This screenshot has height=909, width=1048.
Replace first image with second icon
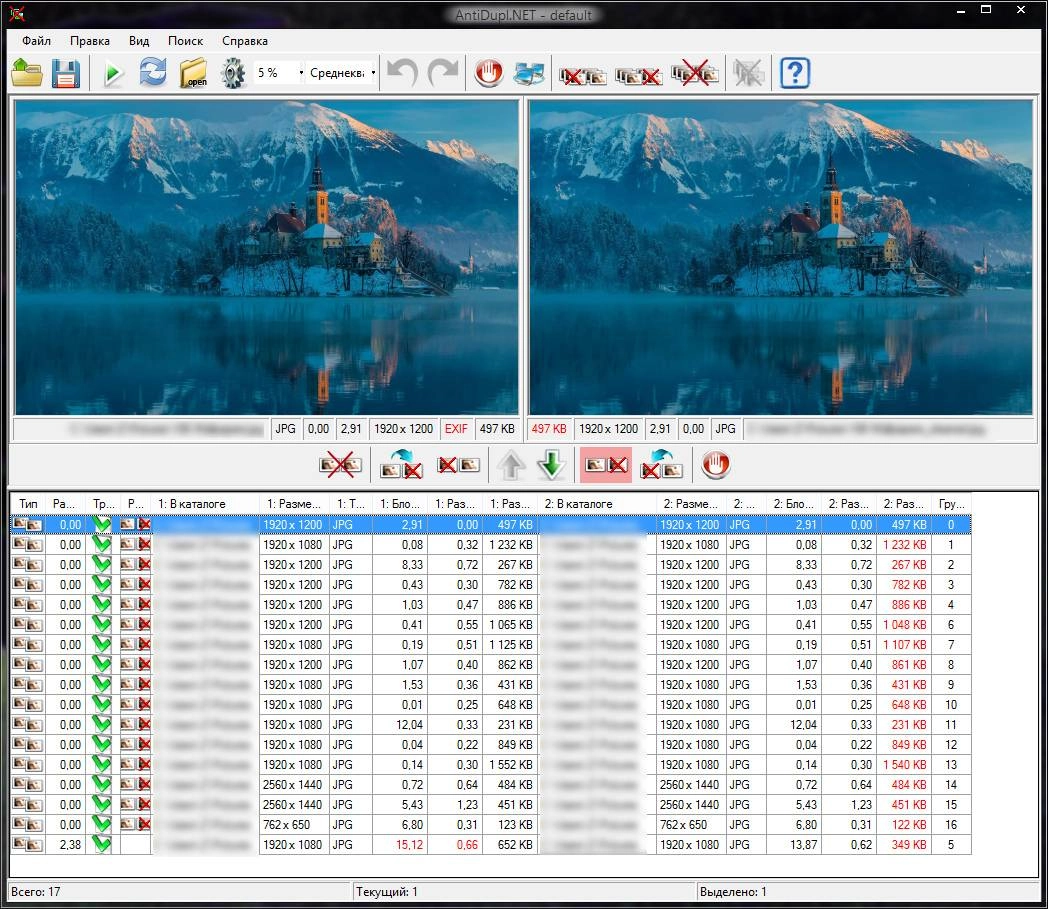click(661, 465)
